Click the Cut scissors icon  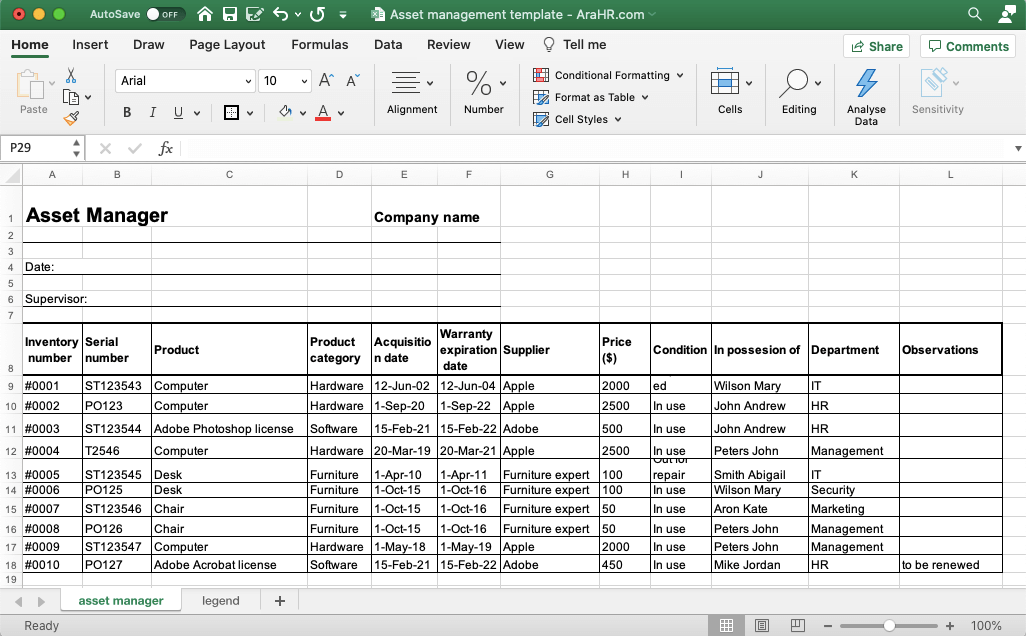[x=71, y=76]
